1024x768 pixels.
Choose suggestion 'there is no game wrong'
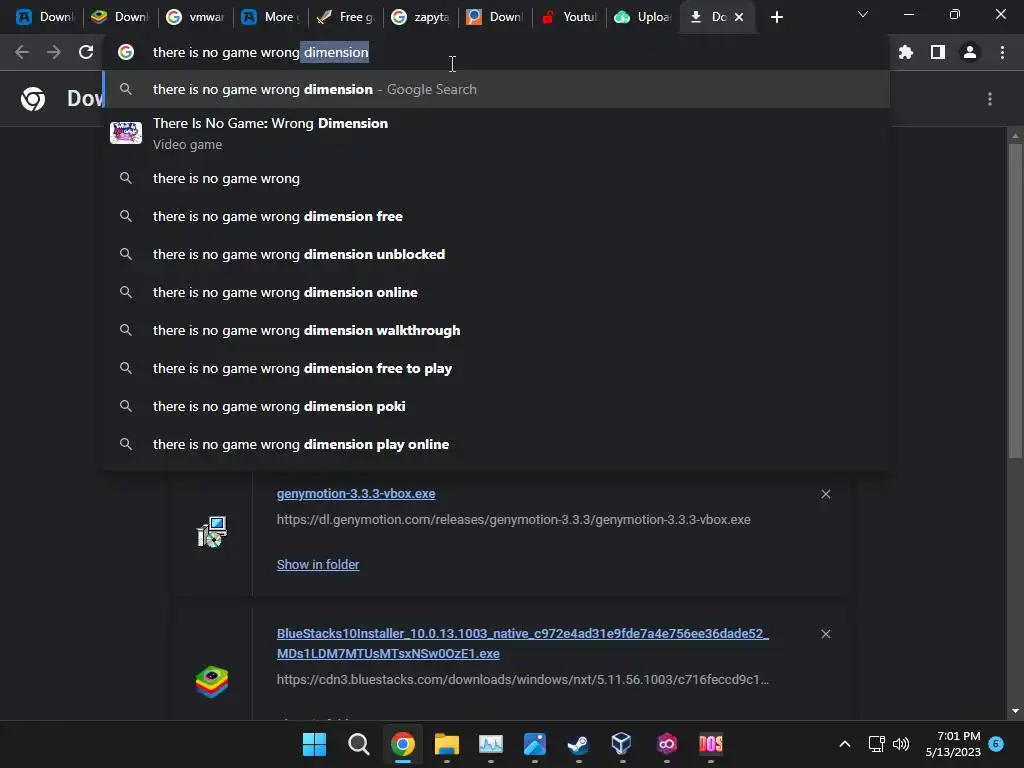(x=496, y=178)
